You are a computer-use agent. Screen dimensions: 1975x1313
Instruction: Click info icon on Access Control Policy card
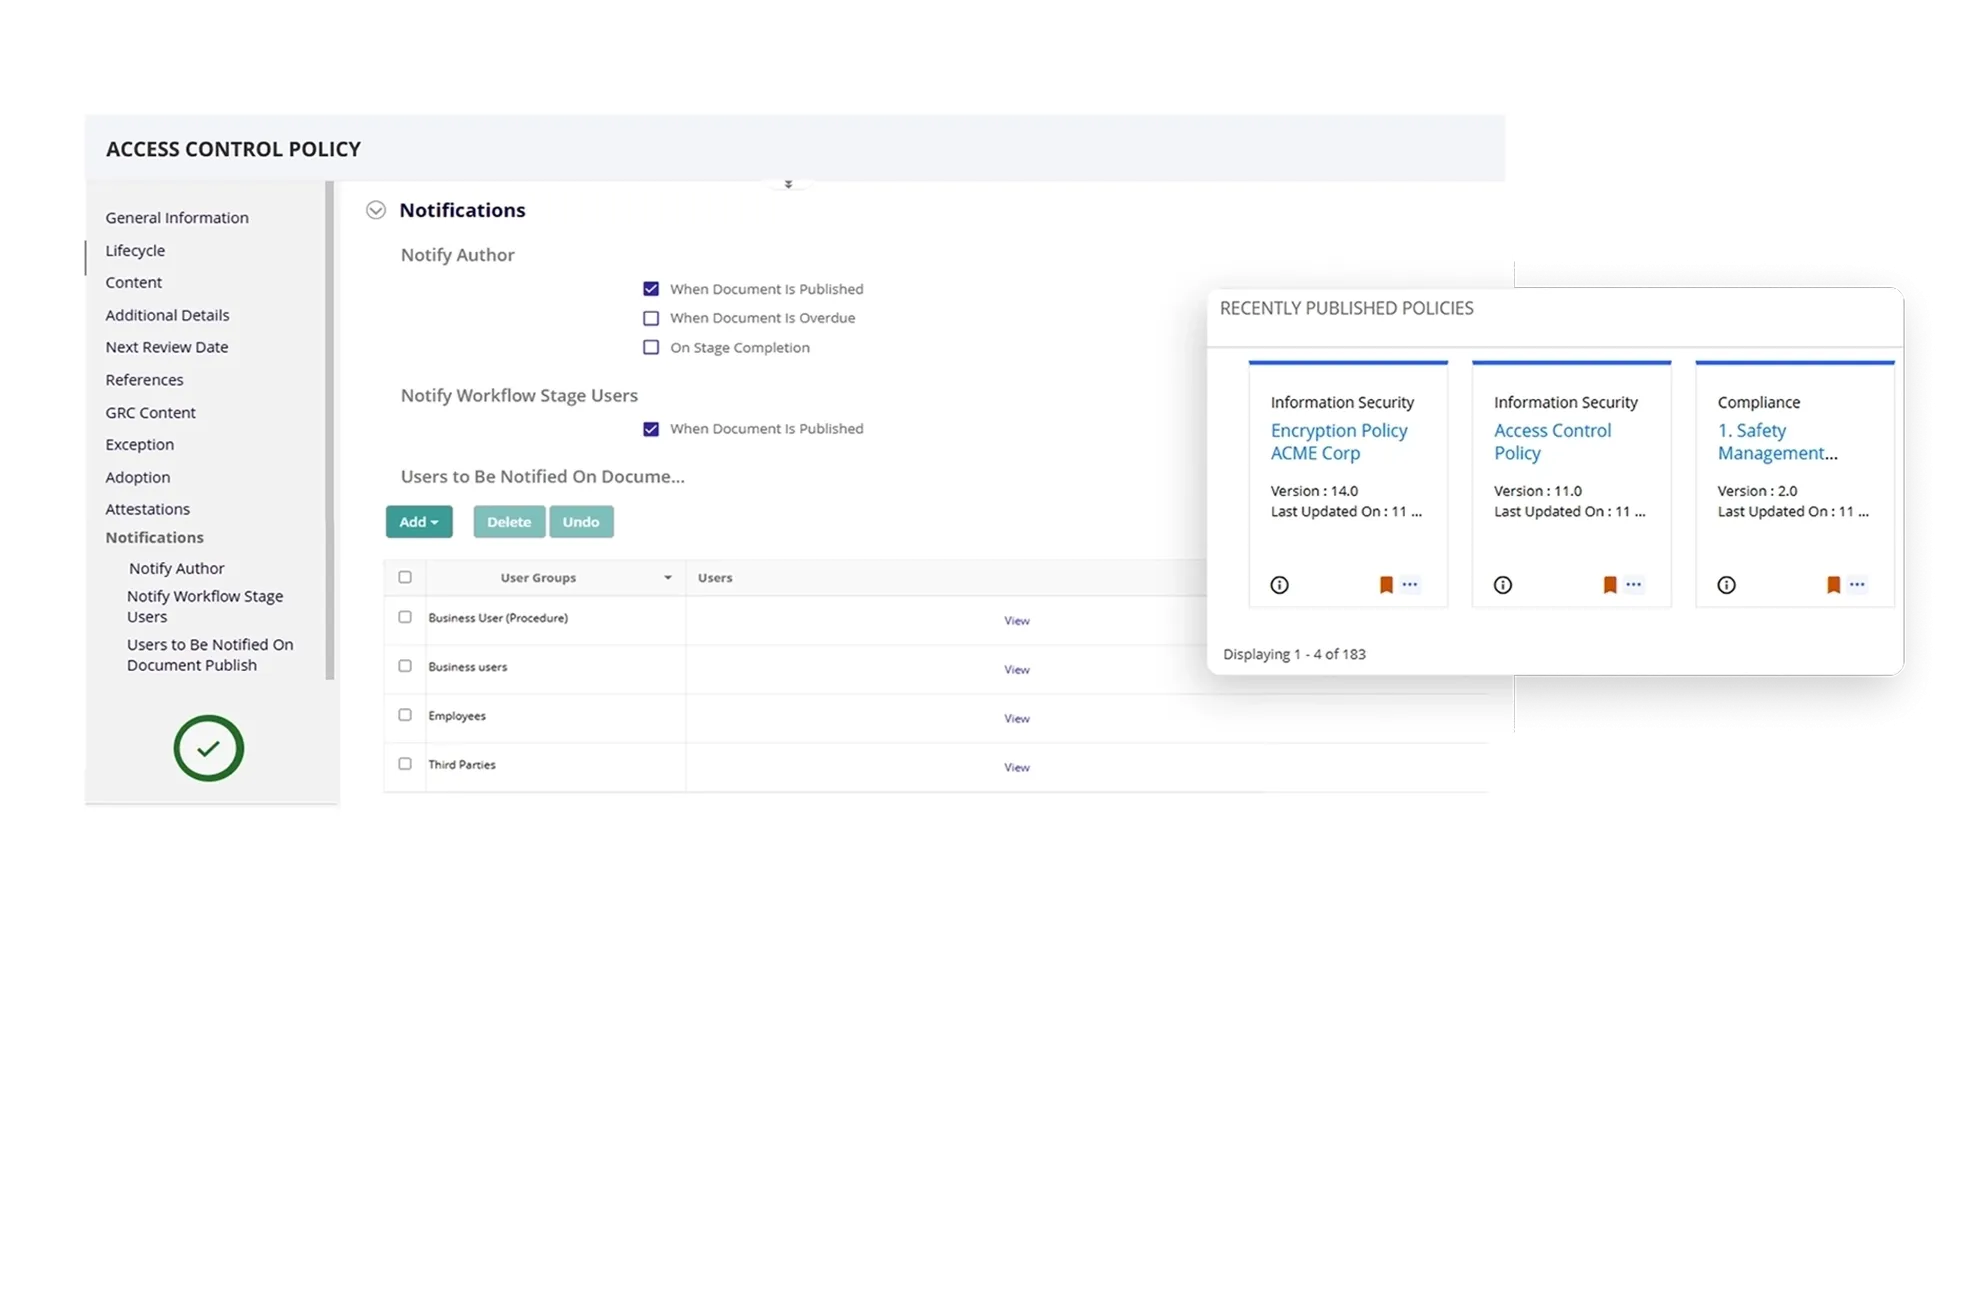[x=1502, y=585]
